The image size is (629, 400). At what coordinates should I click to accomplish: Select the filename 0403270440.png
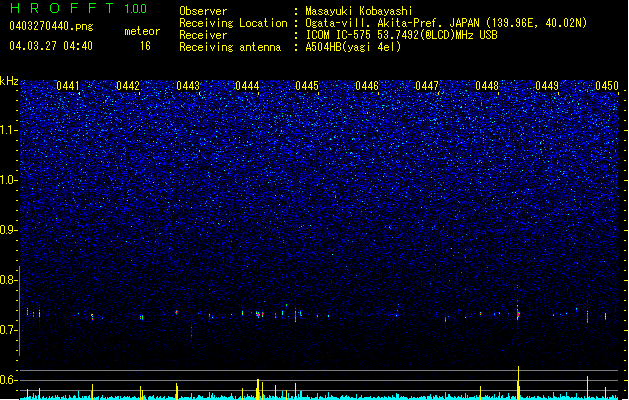tap(51, 26)
